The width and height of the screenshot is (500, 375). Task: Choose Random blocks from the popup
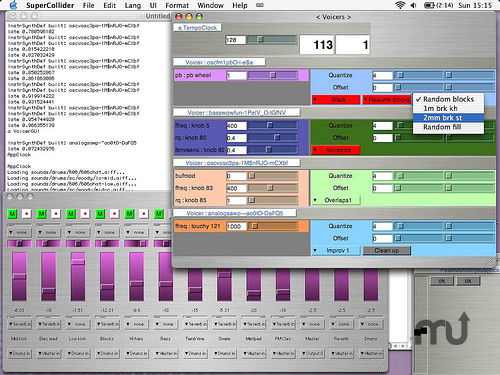point(448,99)
